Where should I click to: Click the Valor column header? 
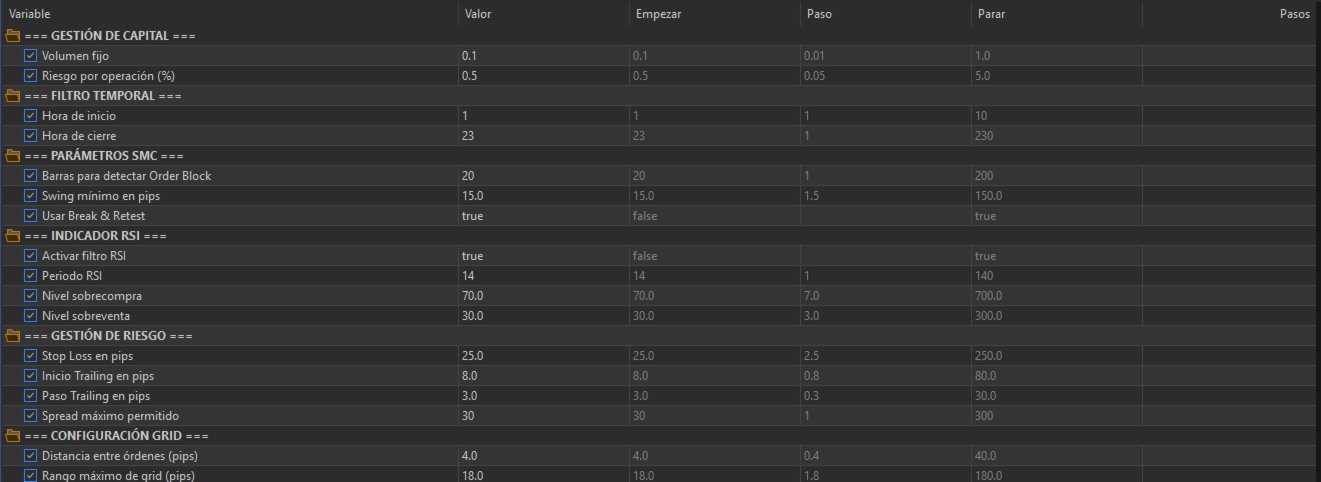tap(476, 14)
